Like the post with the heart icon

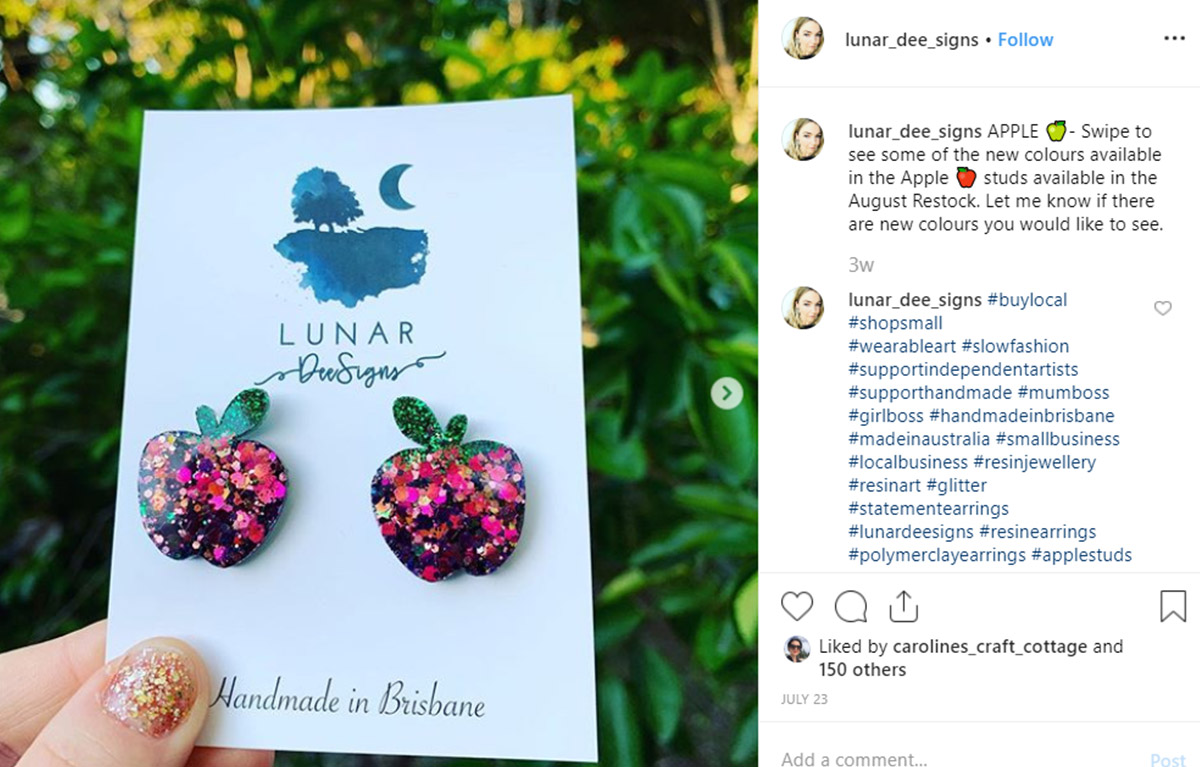pyautogui.click(x=797, y=606)
